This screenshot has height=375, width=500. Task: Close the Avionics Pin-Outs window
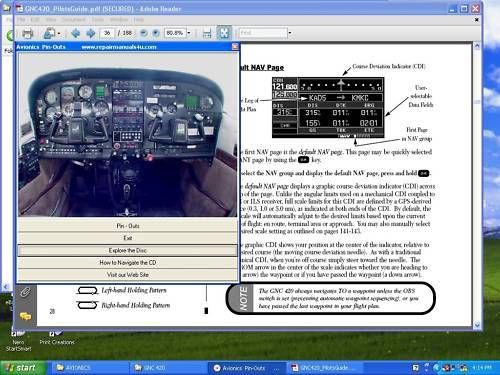(235, 47)
